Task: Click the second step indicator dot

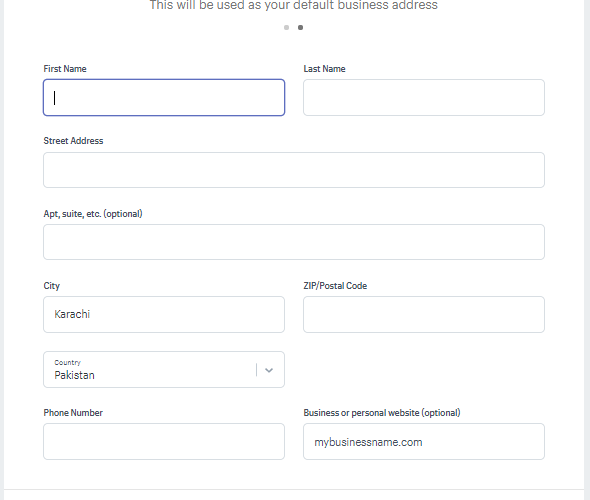Action: tap(300, 27)
